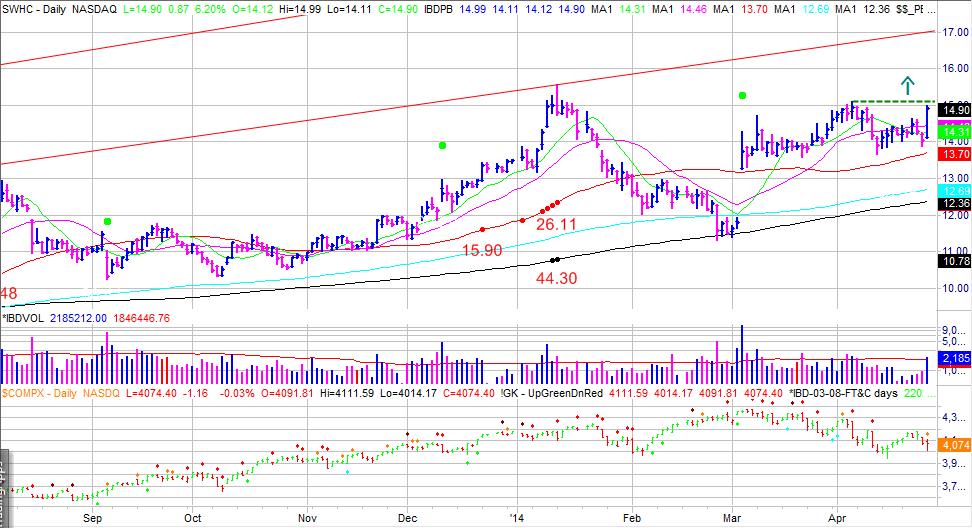Click the 2185212.00 volume value

[78, 319]
